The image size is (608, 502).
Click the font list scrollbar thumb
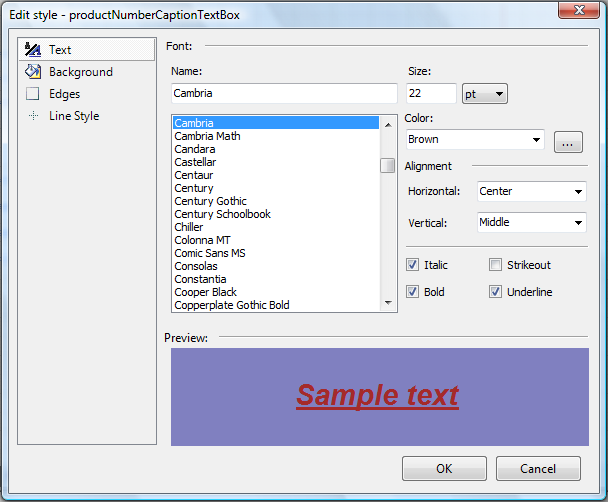[387, 166]
